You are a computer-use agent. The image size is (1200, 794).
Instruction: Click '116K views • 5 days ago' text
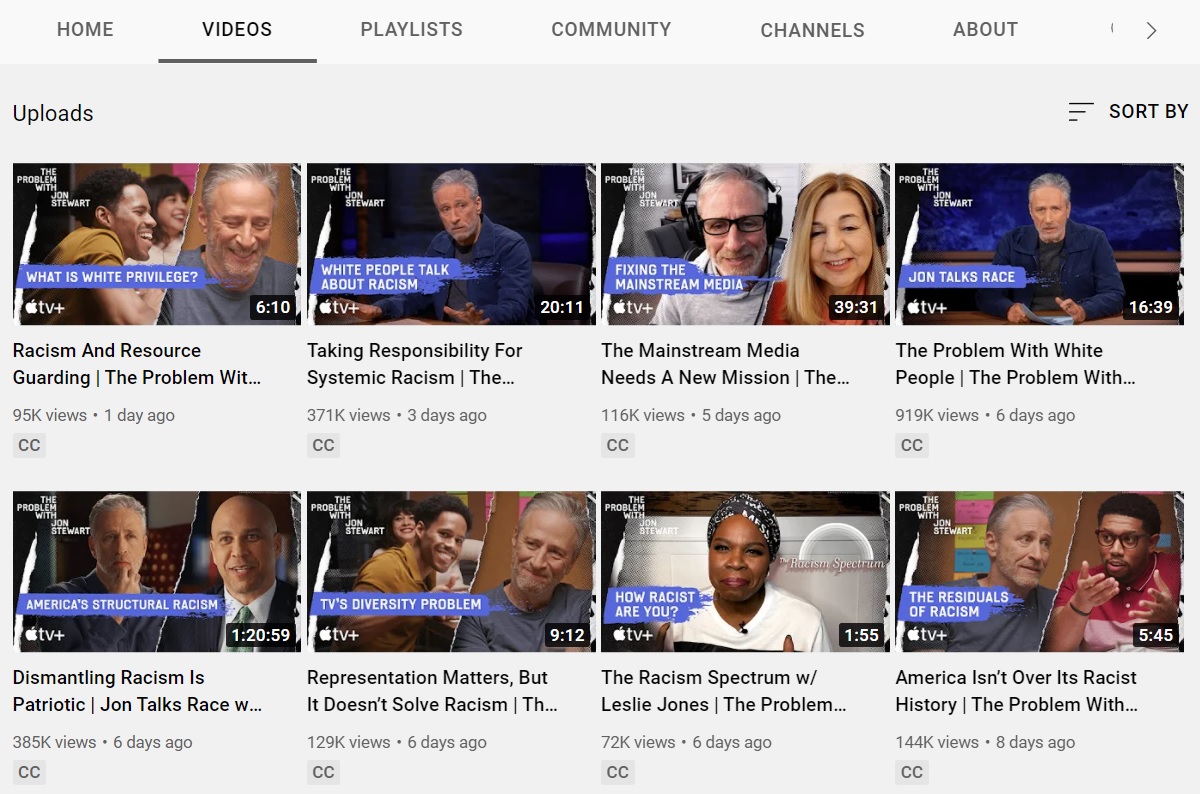691,415
